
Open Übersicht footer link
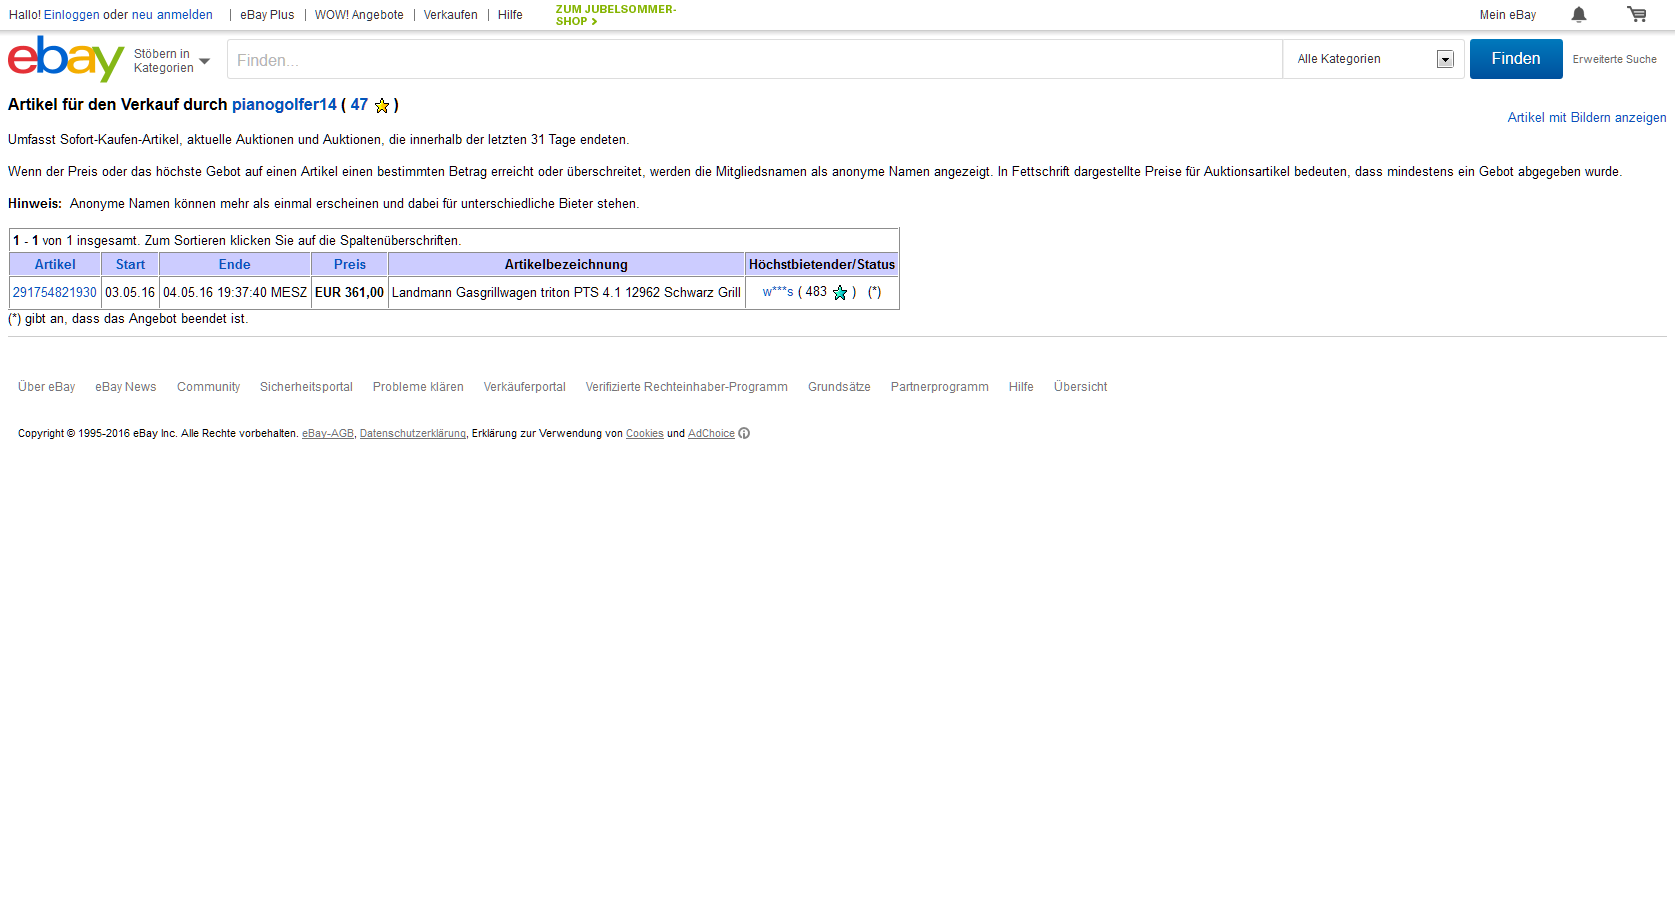click(1080, 387)
